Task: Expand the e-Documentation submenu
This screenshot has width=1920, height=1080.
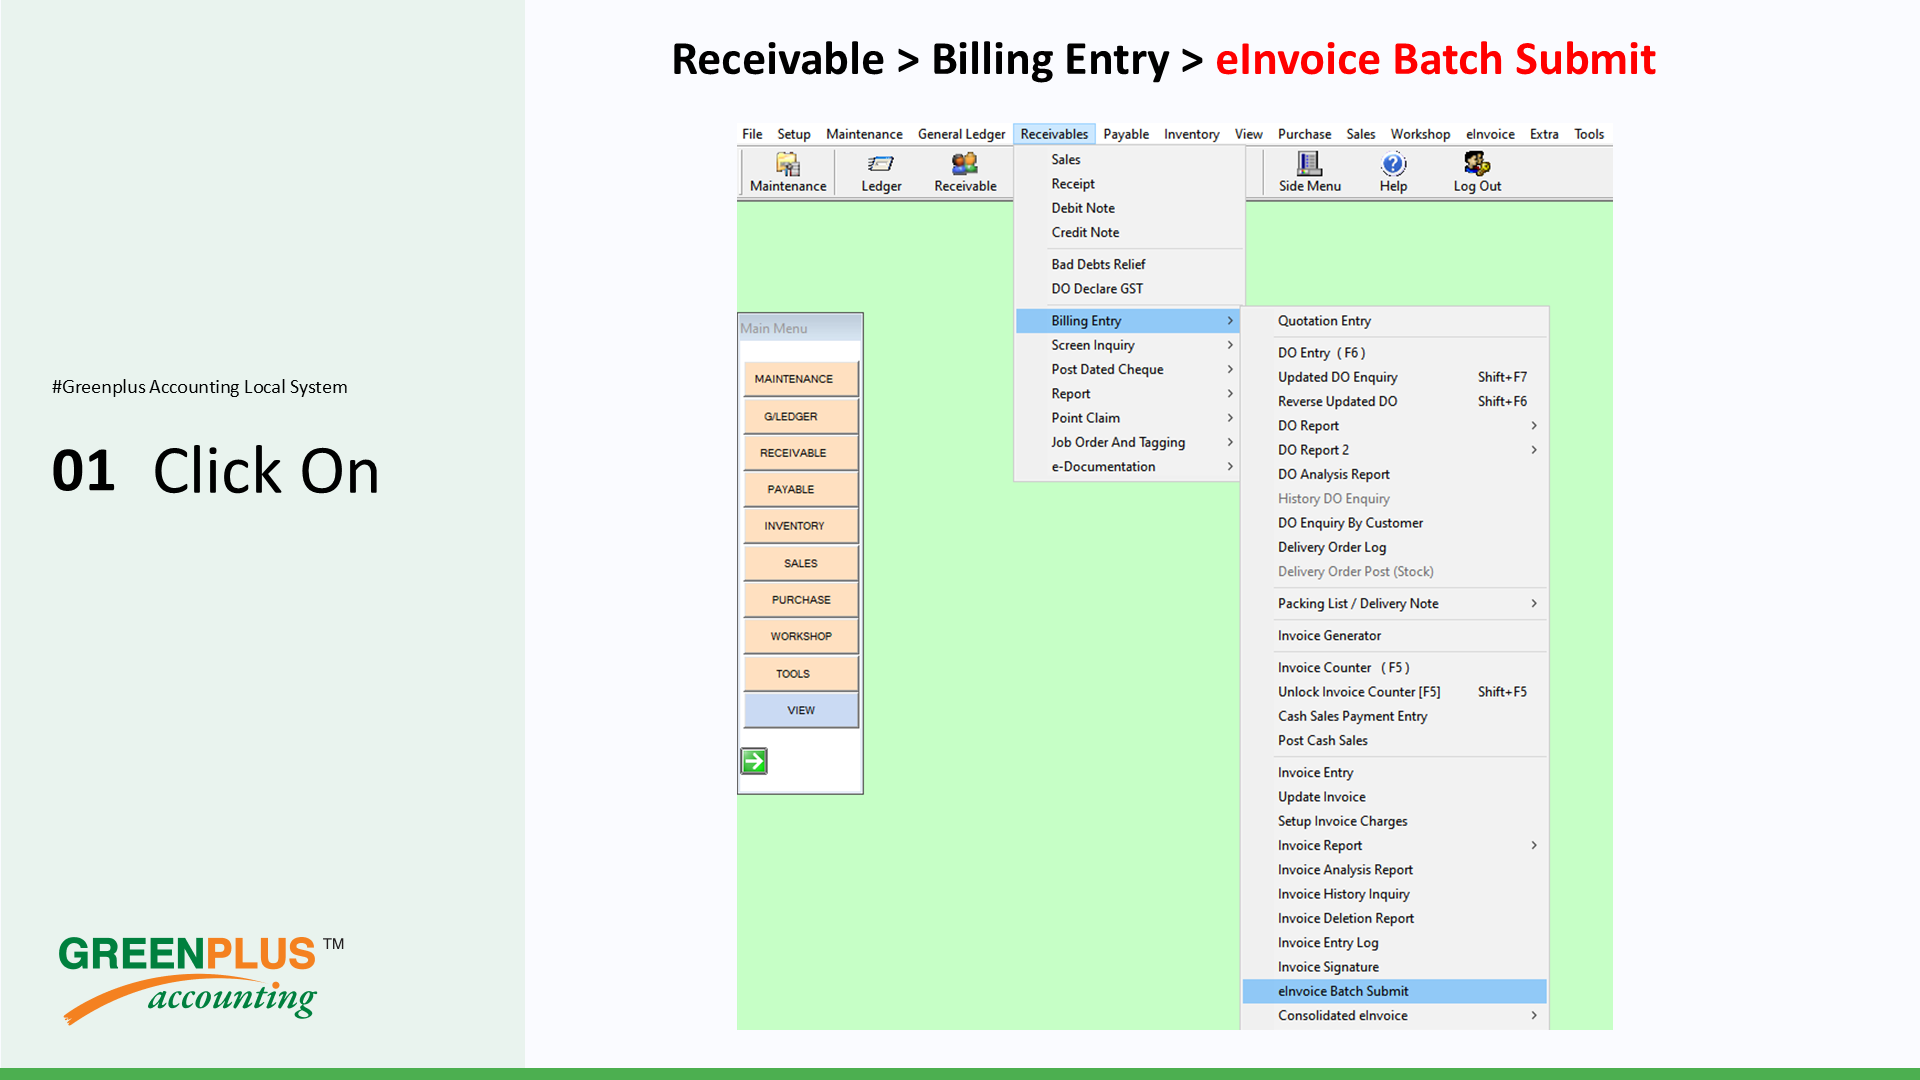Action: (1128, 467)
